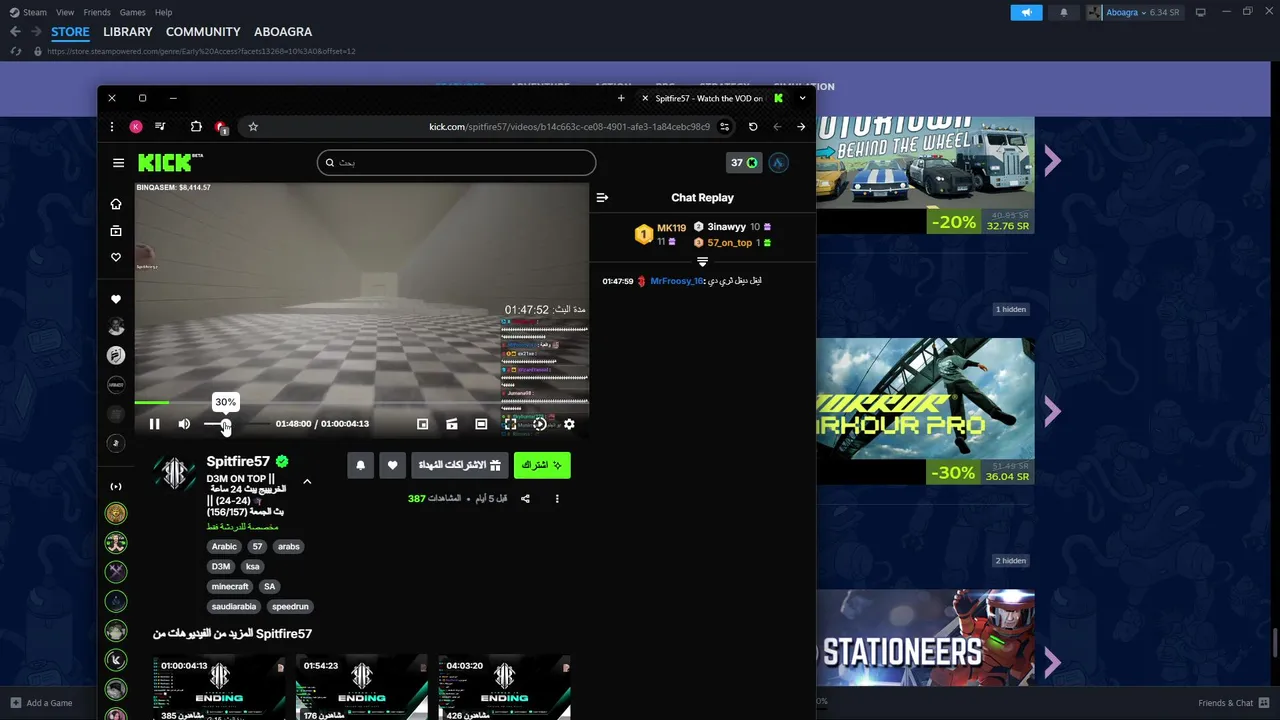Click 57_on_top in the leaderboard

coord(729,243)
